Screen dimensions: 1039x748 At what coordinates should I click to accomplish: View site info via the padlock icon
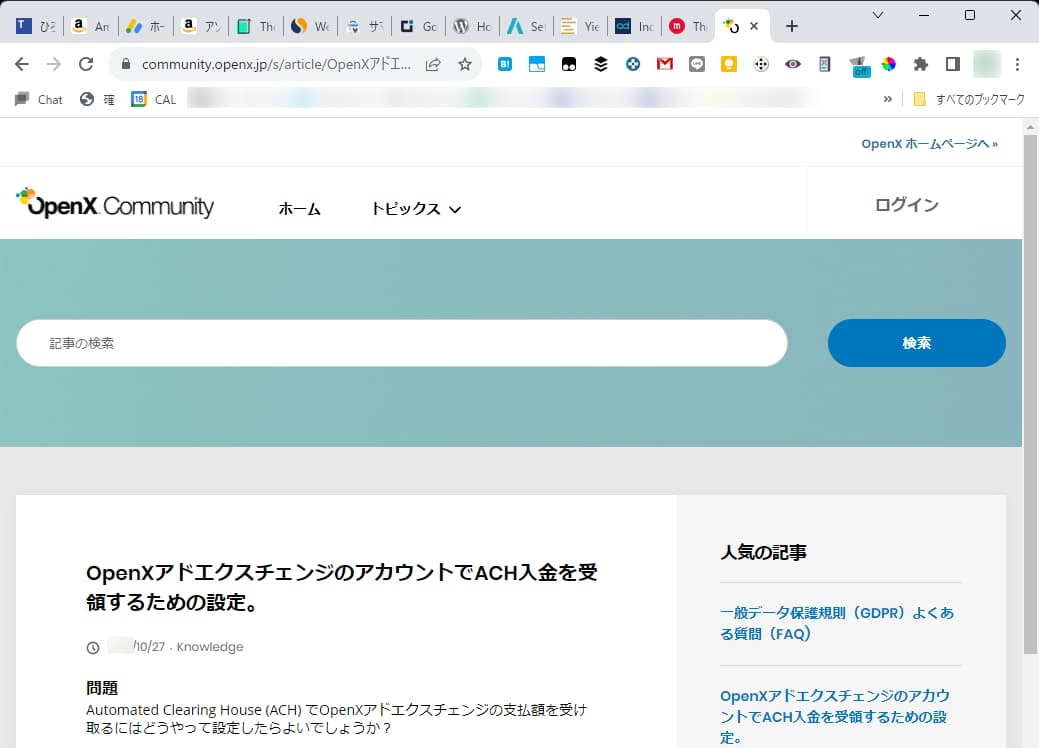126,64
